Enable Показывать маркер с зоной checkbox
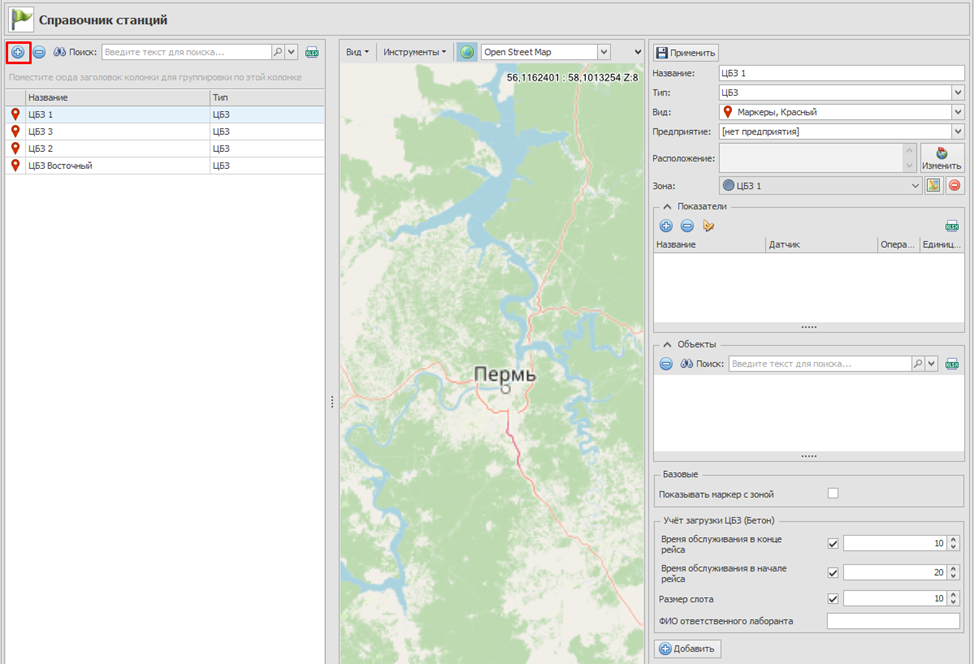974x664 pixels. tap(833, 493)
